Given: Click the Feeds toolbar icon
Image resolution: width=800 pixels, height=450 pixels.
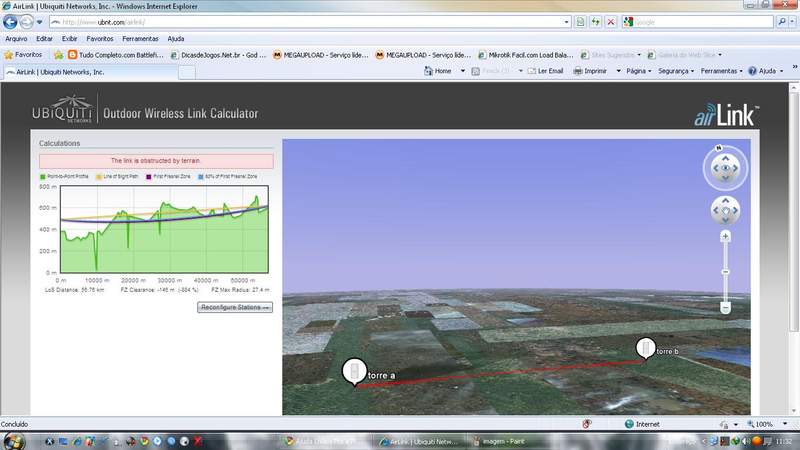Looking at the screenshot, I should tap(476, 71).
